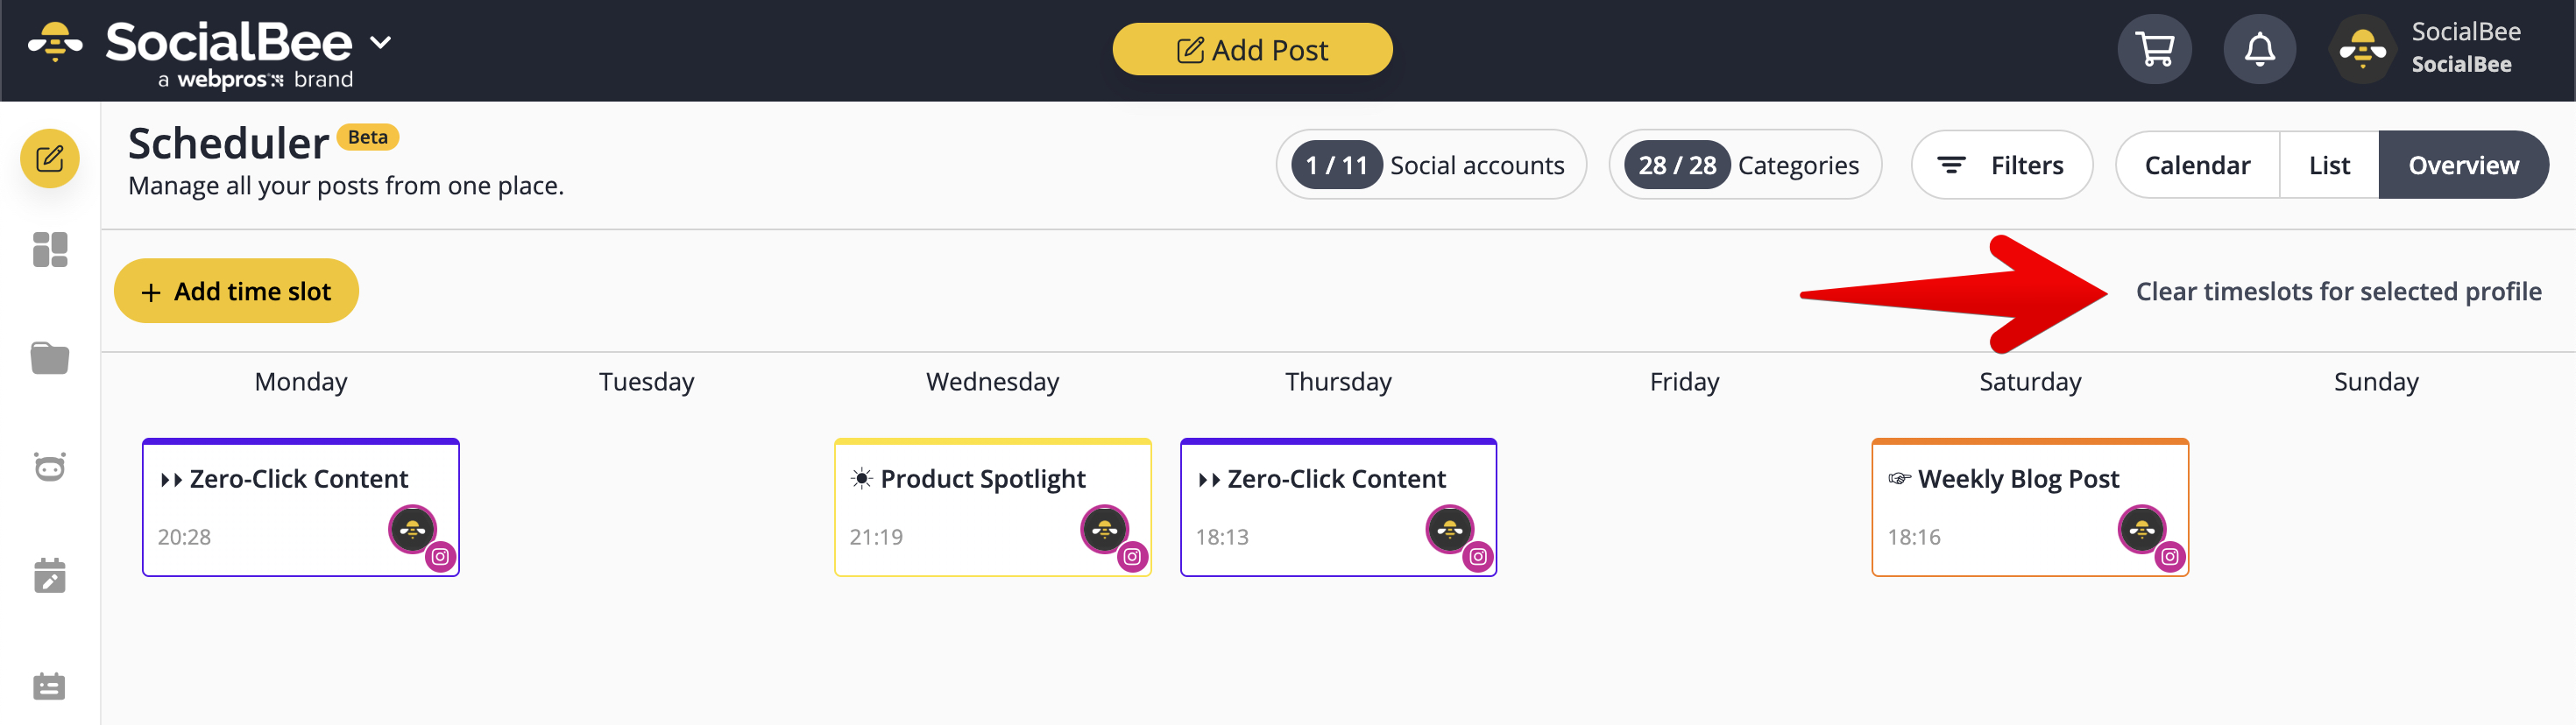Open the robot AI icon in sidebar
Image resolution: width=2576 pixels, height=725 pixels.
point(50,466)
